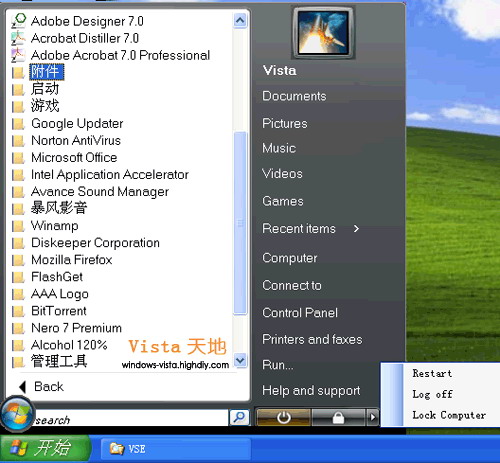The width and height of the screenshot is (500, 463).
Task: Click the programs list scroll-down arrow
Action: pos(240,361)
